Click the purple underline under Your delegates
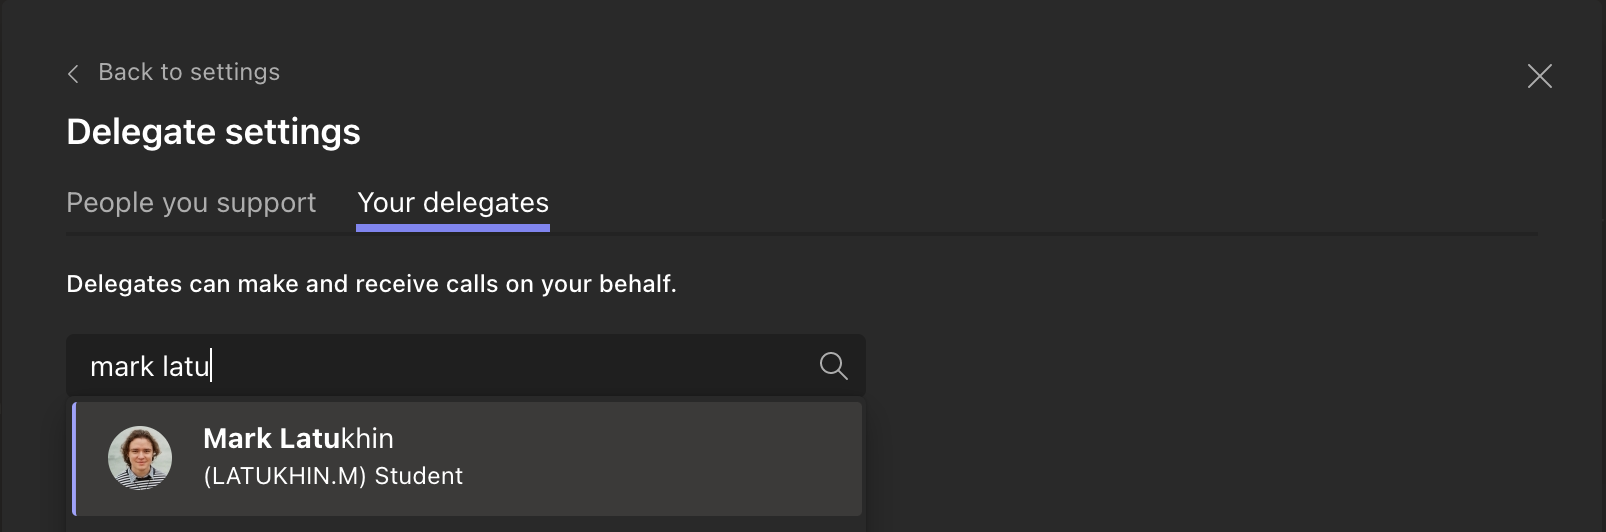The image size is (1606, 532). point(453,228)
